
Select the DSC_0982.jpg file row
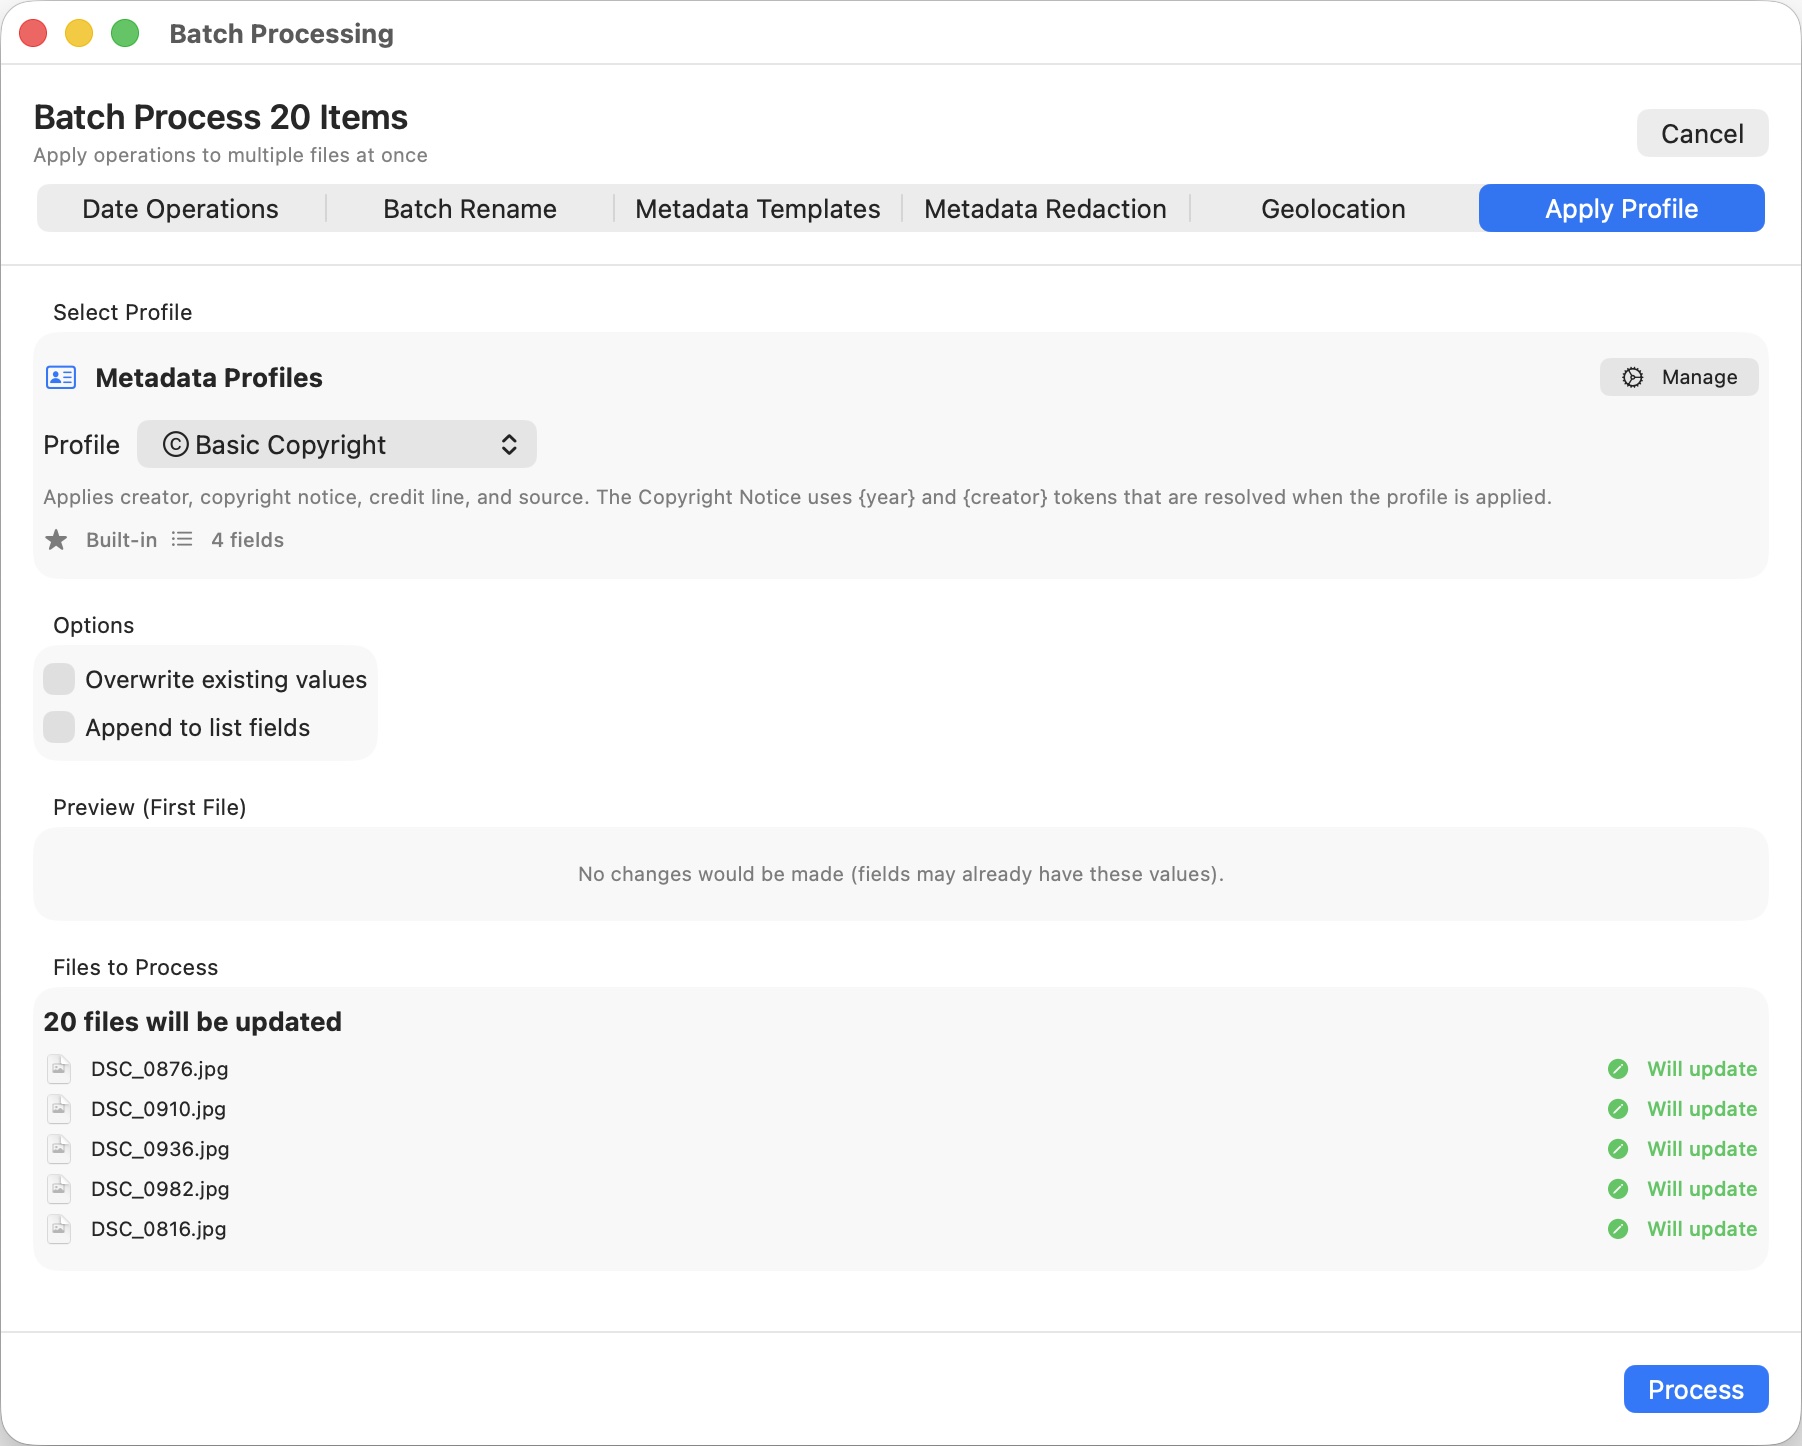coord(700,1189)
